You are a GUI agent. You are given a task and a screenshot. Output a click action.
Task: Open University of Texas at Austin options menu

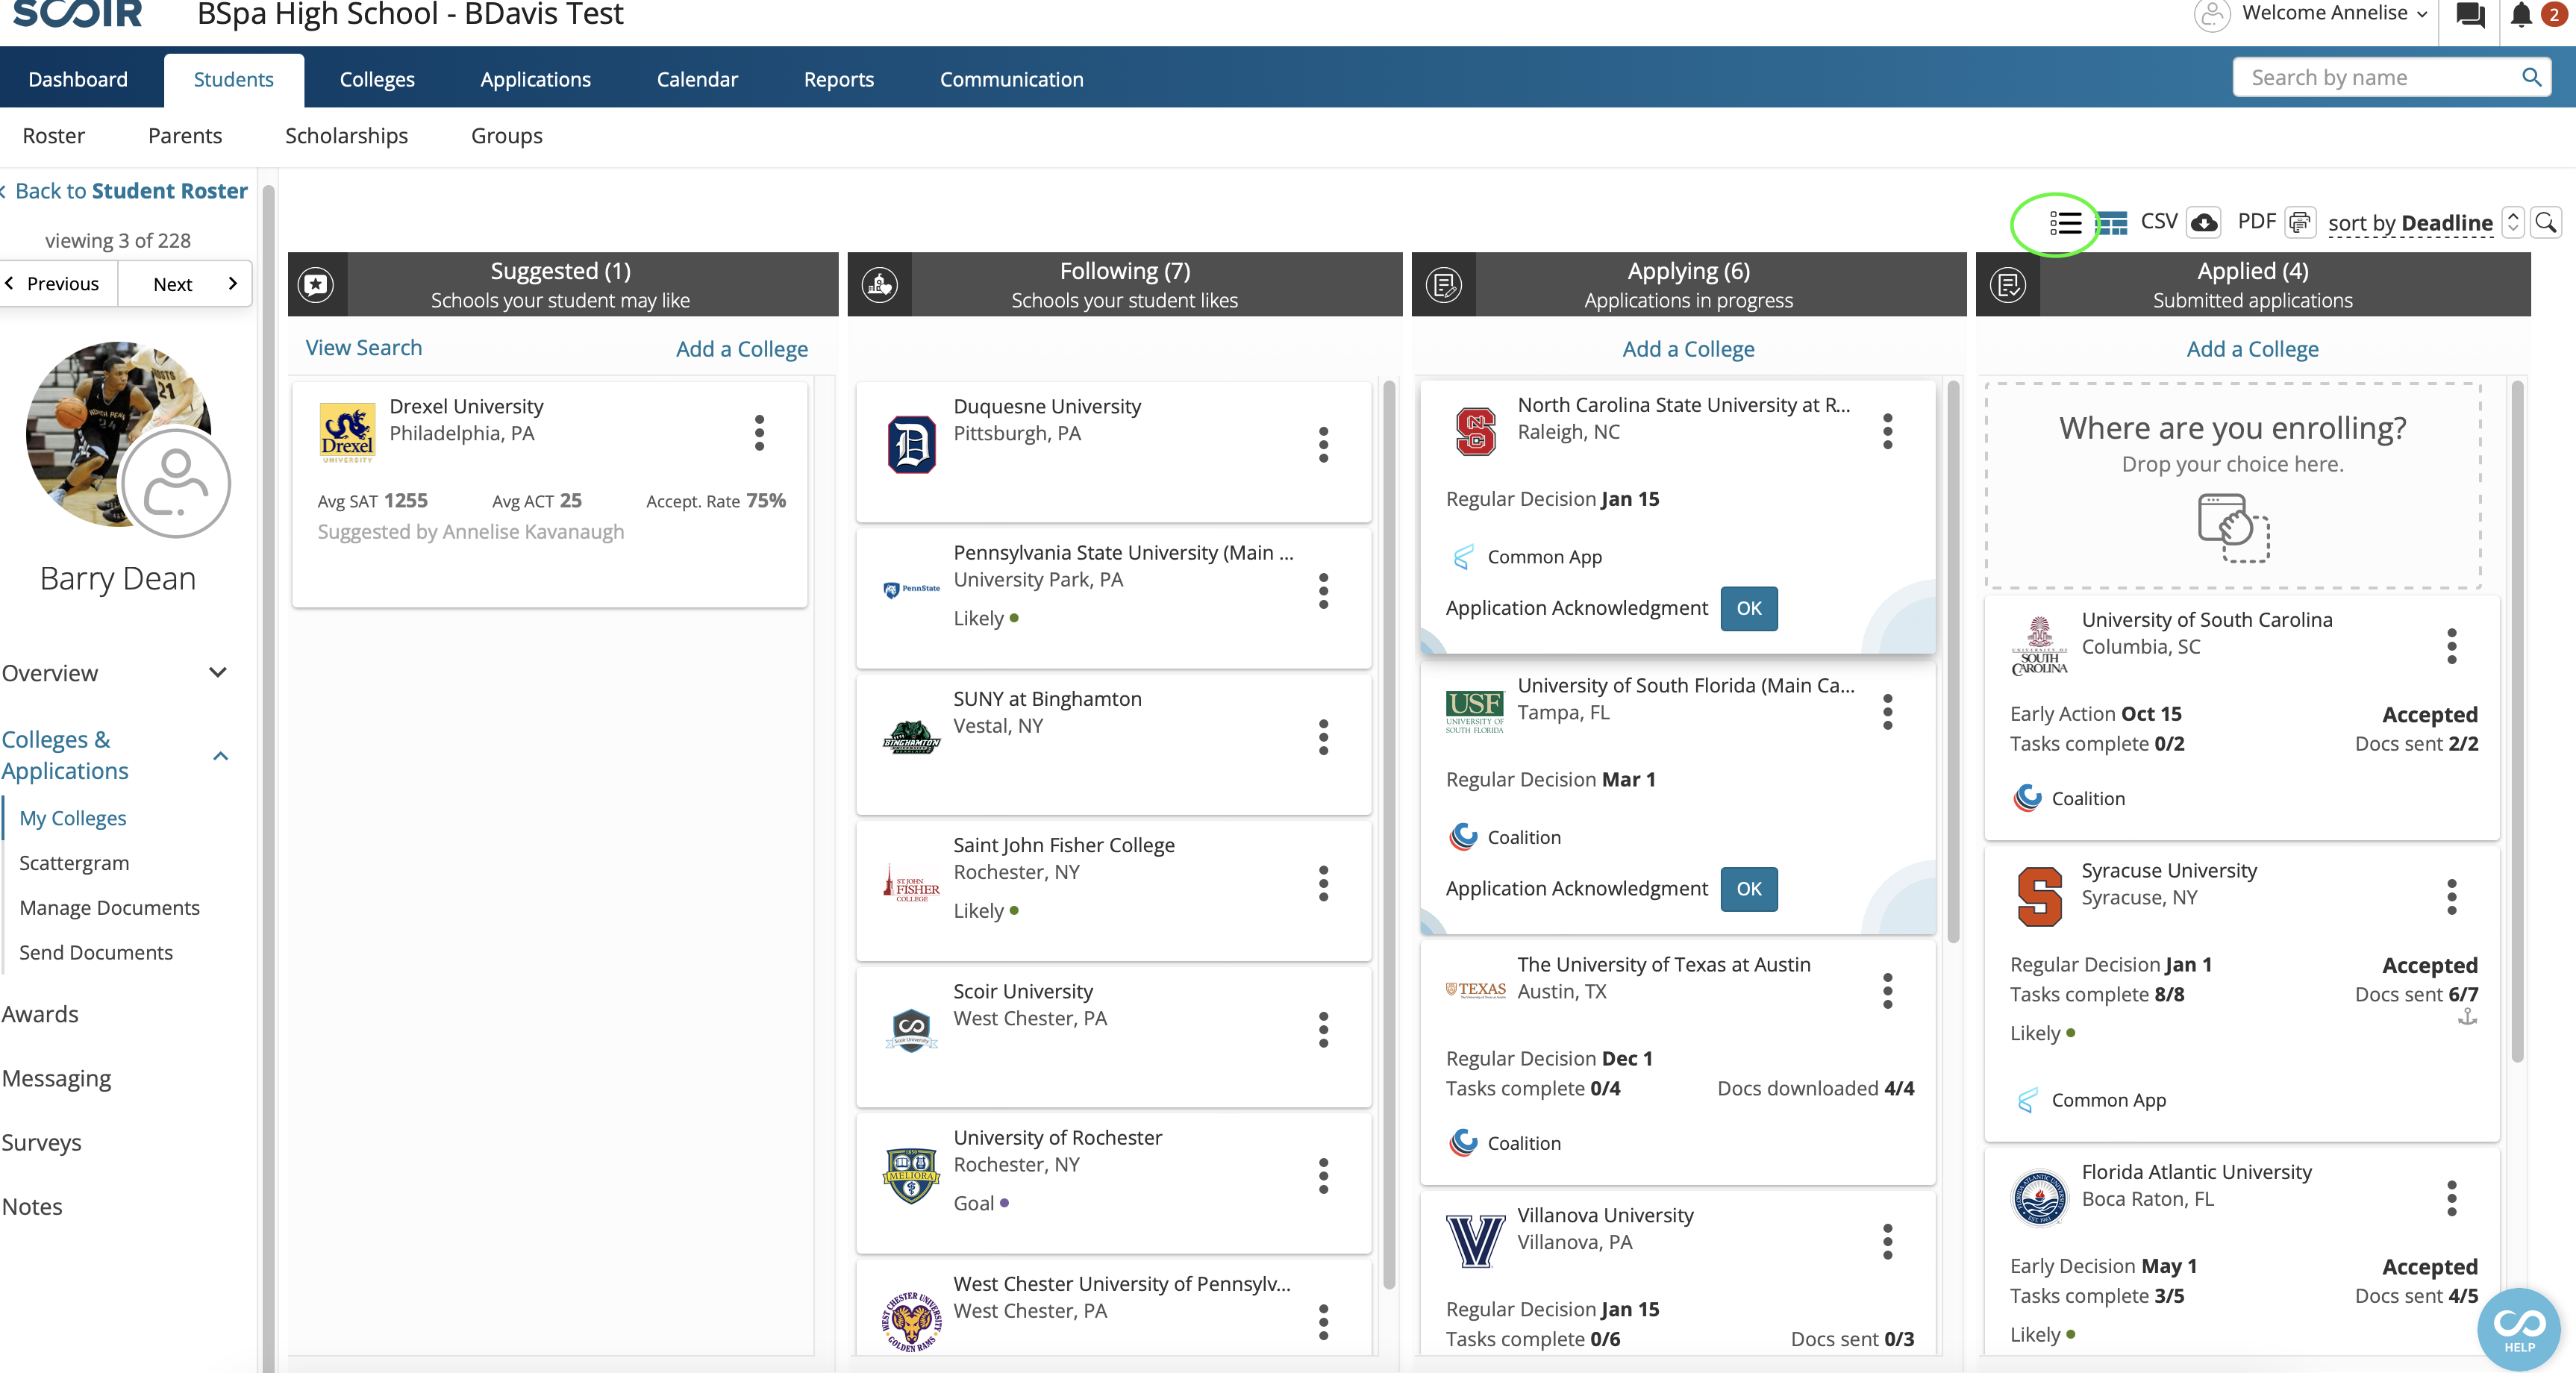(x=1887, y=991)
